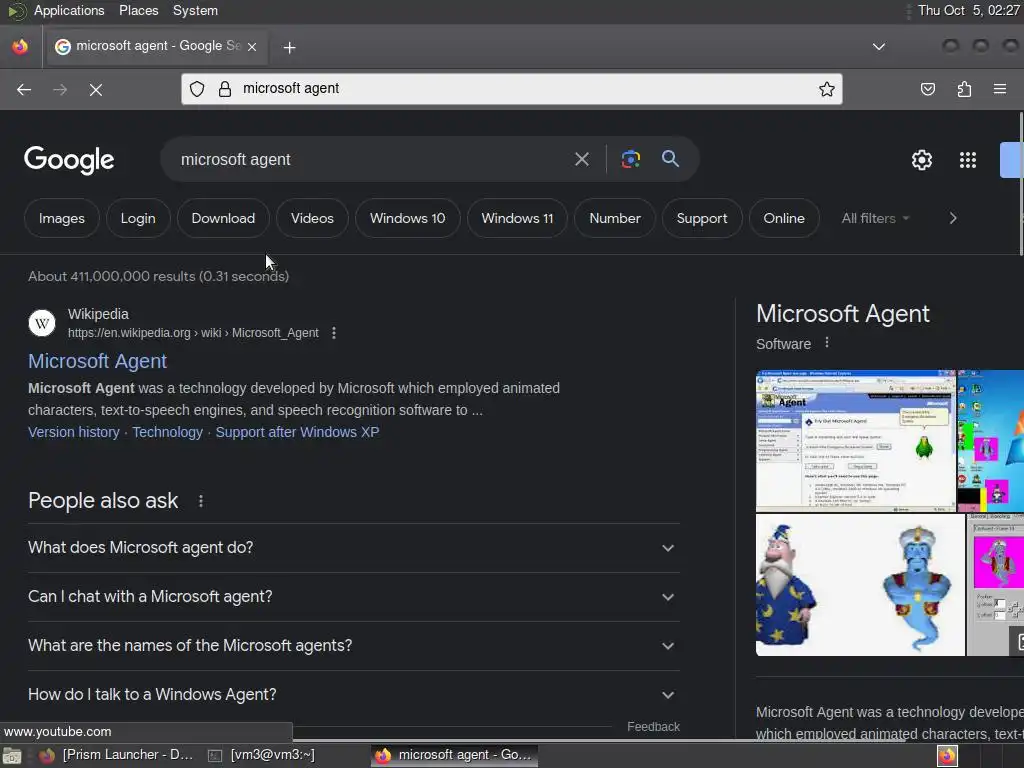Screen dimensions: 1024x768
Task: Expand the All filters dropdown
Action: coord(875,218)
